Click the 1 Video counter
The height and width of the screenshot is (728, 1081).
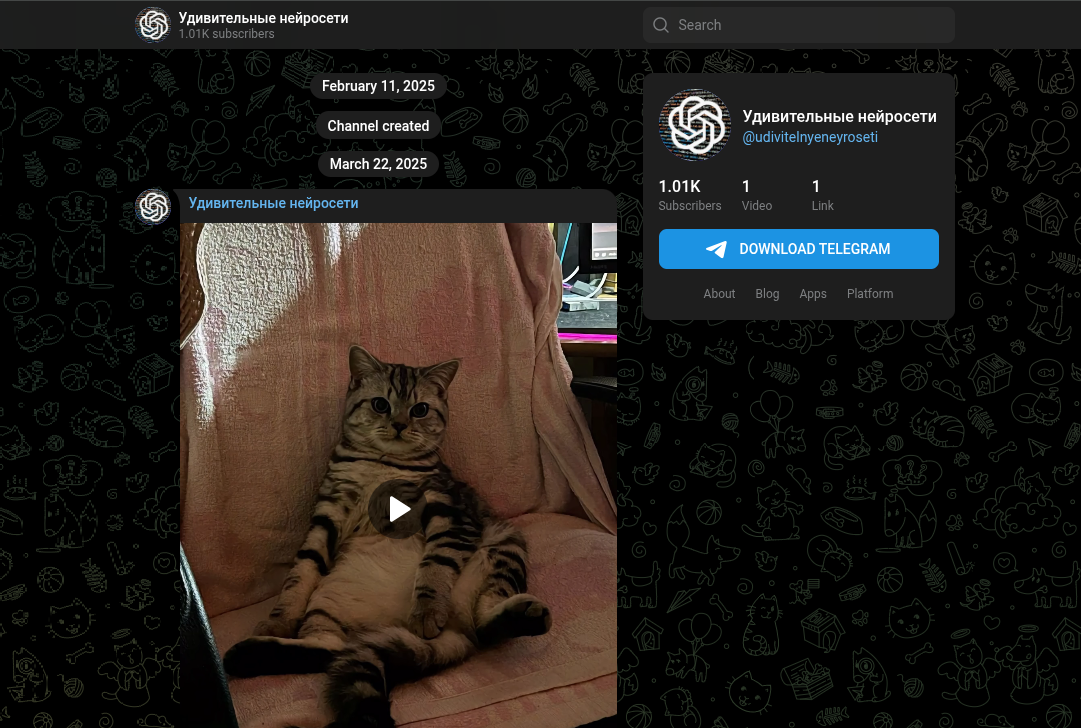[756, 195]
